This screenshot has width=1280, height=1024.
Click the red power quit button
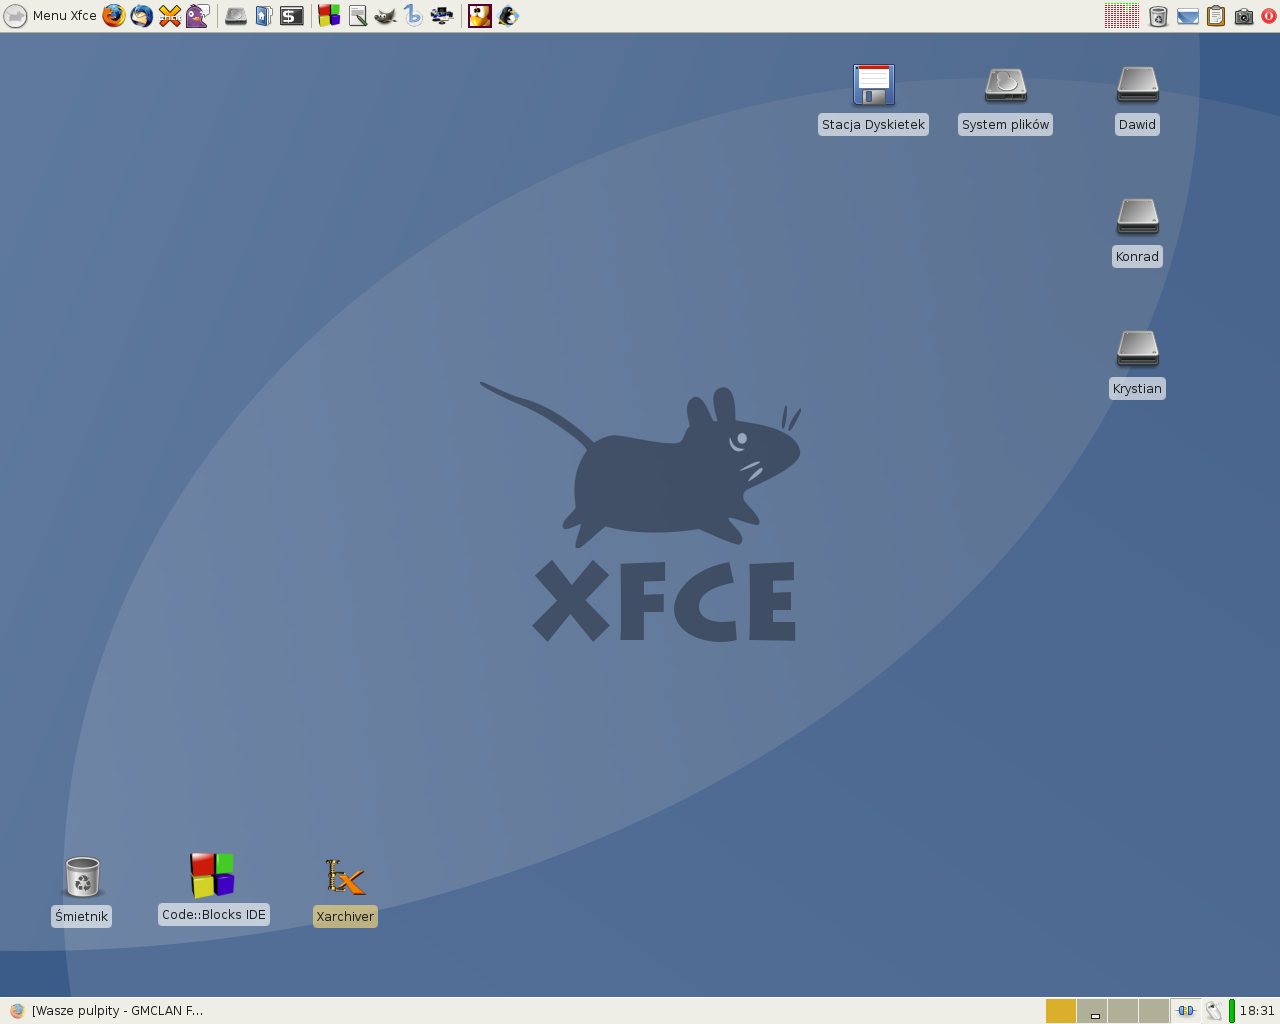[1270, 16]
